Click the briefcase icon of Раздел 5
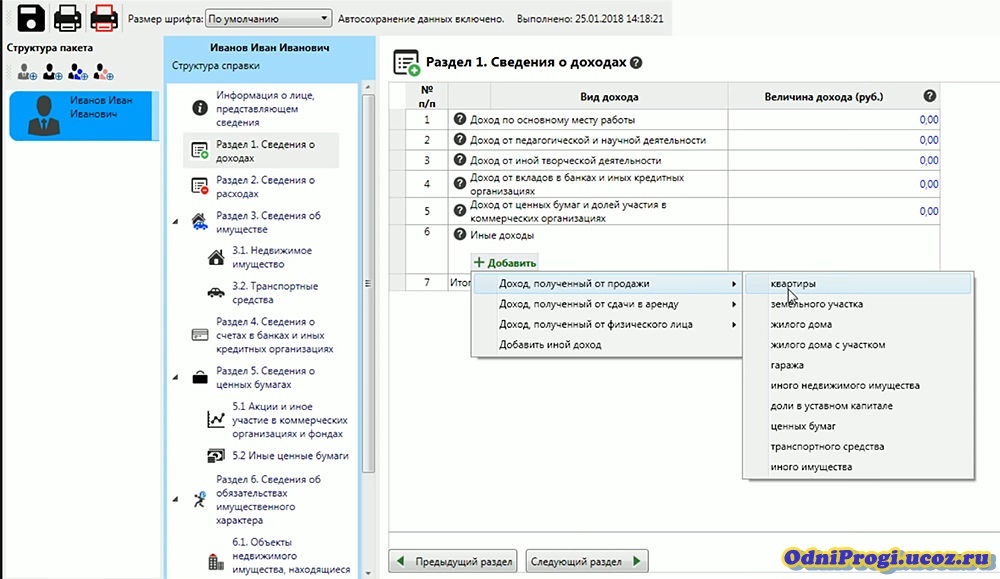This screenshot has height=579, width=1000. 200,377
